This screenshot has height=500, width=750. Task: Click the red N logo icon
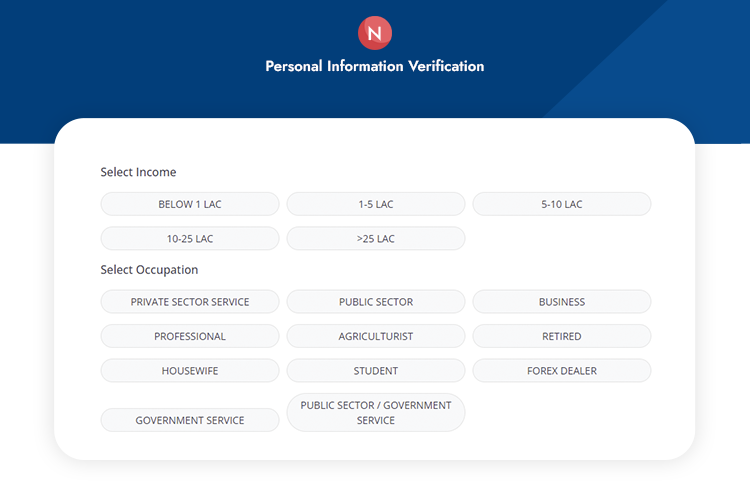375,33
